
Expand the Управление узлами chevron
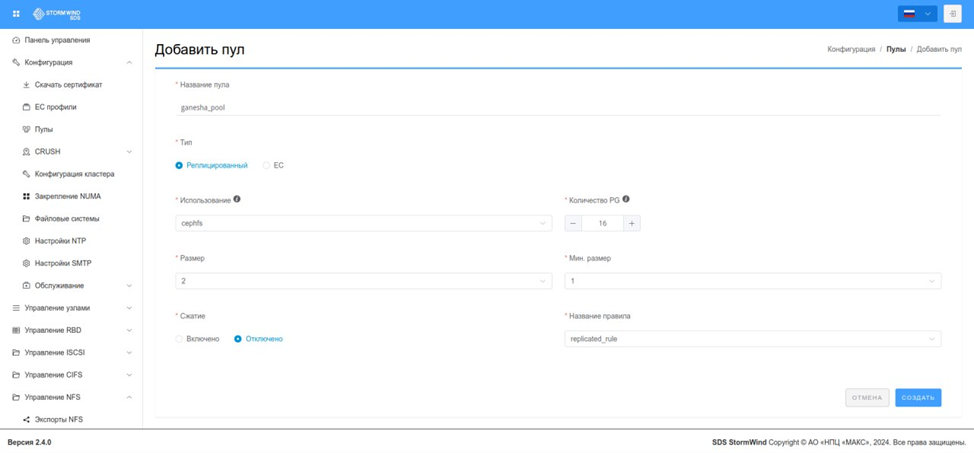(x=129, y=308)
